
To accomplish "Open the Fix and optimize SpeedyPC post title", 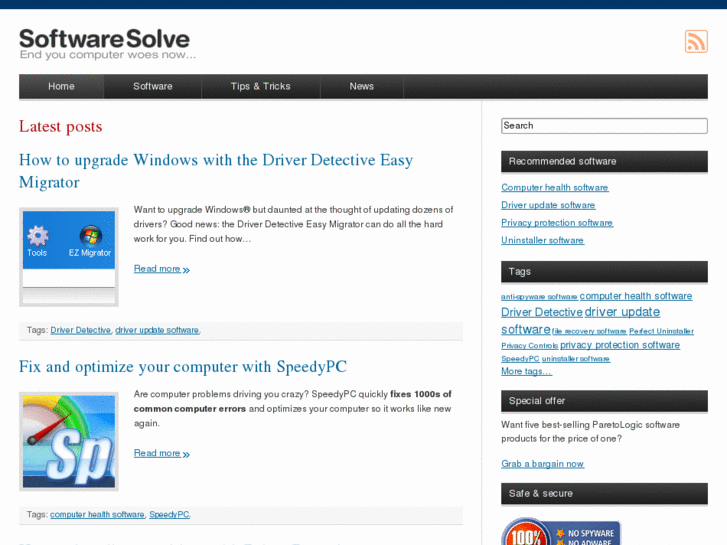I will point(183,366).
